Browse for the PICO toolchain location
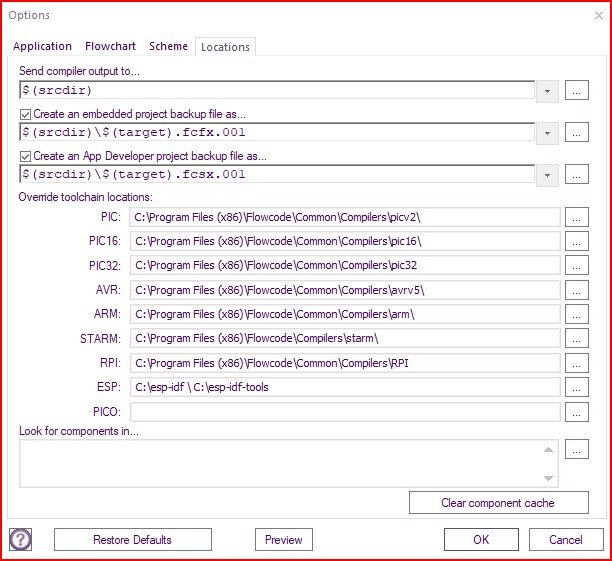The height and width of the screenshot is (561, 612). point(577,411)
